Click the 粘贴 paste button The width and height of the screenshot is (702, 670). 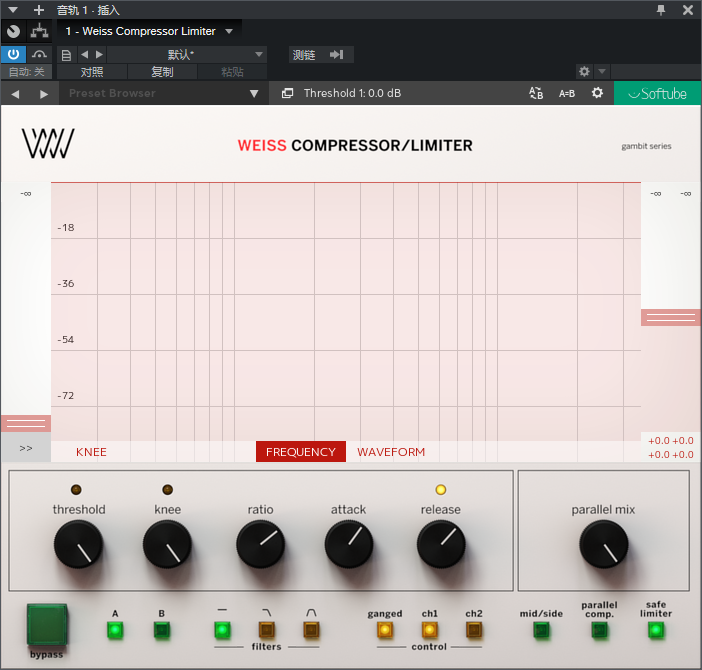(232, 72)
